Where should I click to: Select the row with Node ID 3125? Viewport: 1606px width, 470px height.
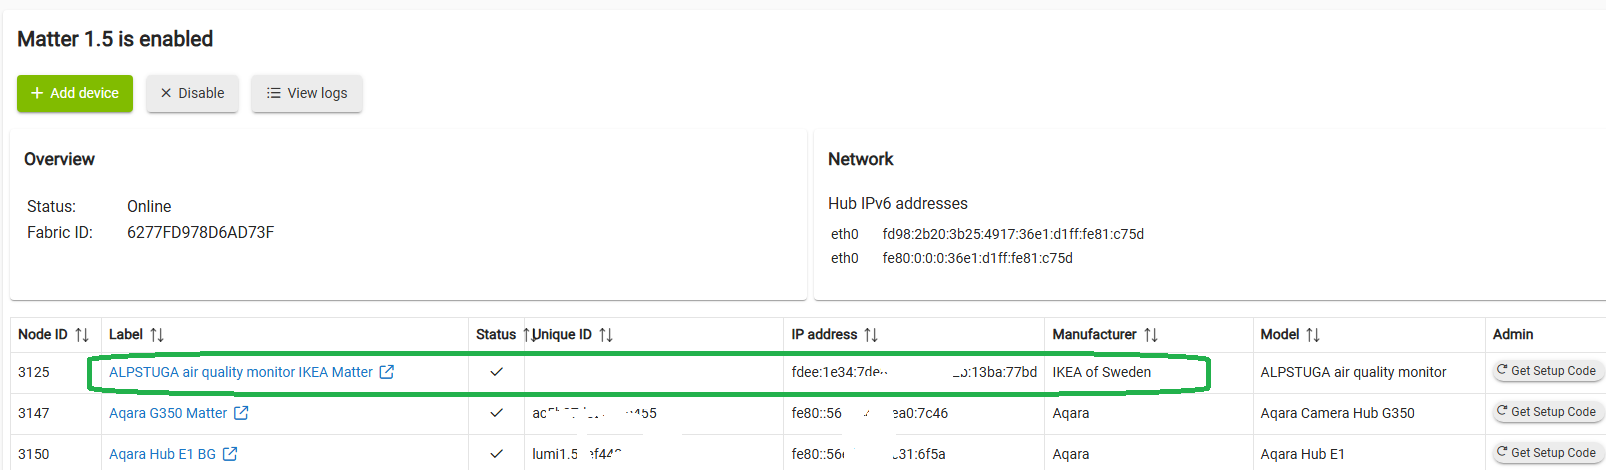coord(808,372)
